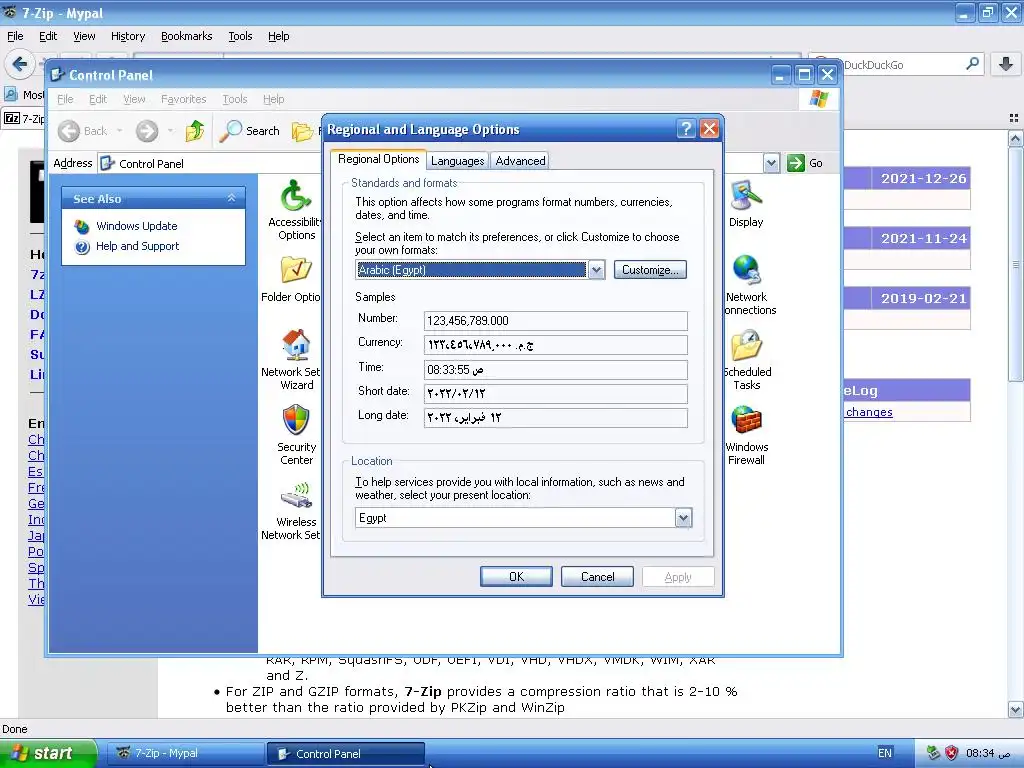Click browser back arrow in Mypal
Image resolution: width=1024 pixels, height=768 pixels.
[x=20, y=64]
